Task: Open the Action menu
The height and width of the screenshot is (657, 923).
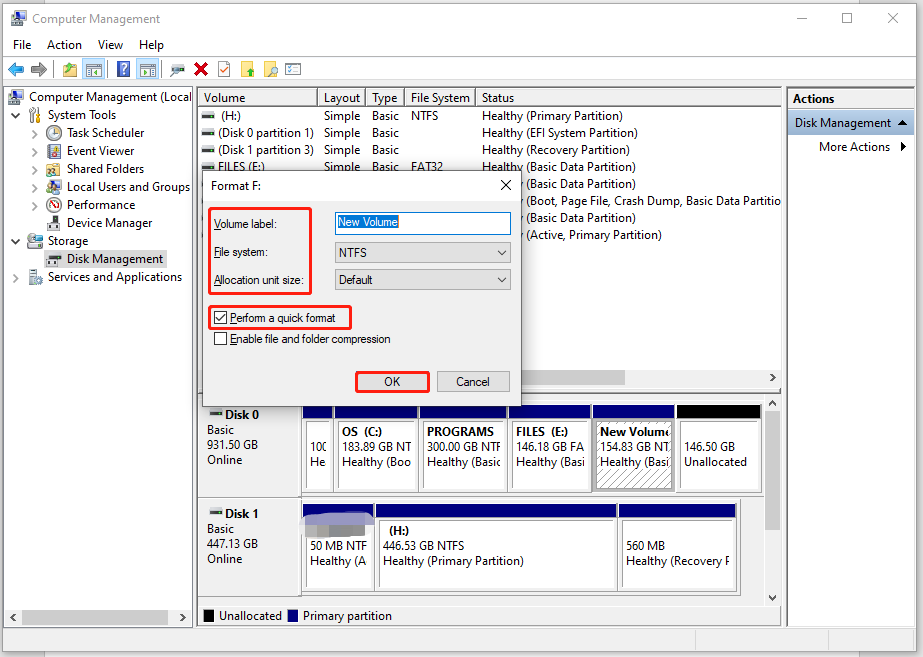Action: coord(64,45)
